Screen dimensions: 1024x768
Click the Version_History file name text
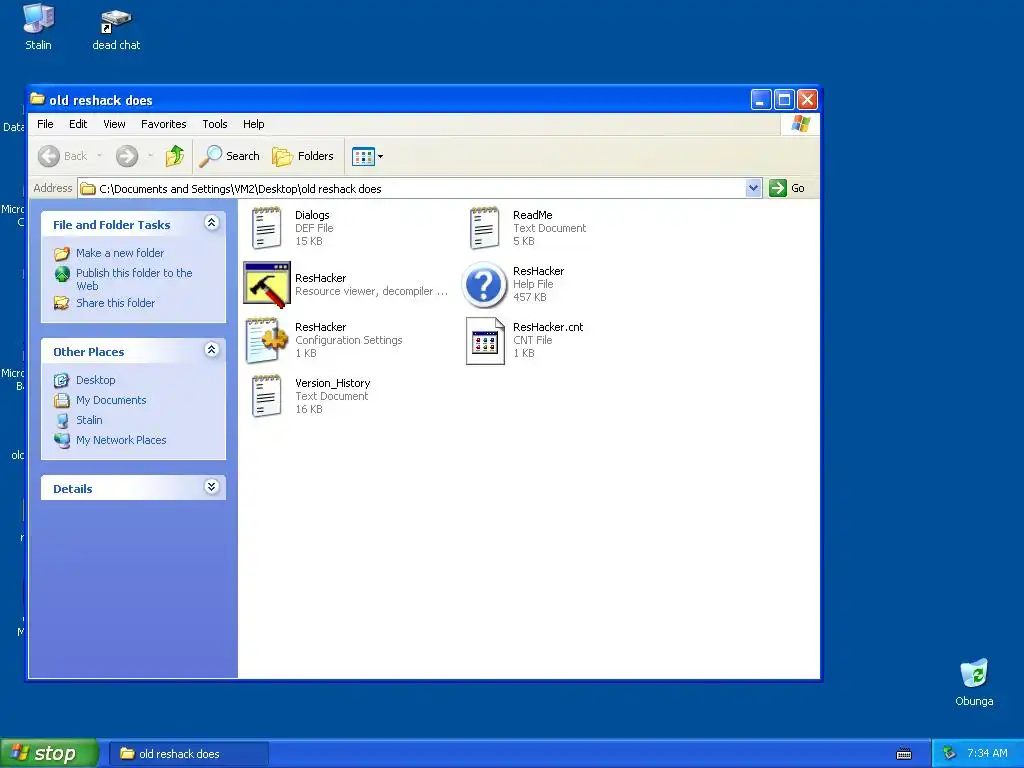tap(332, 383)
